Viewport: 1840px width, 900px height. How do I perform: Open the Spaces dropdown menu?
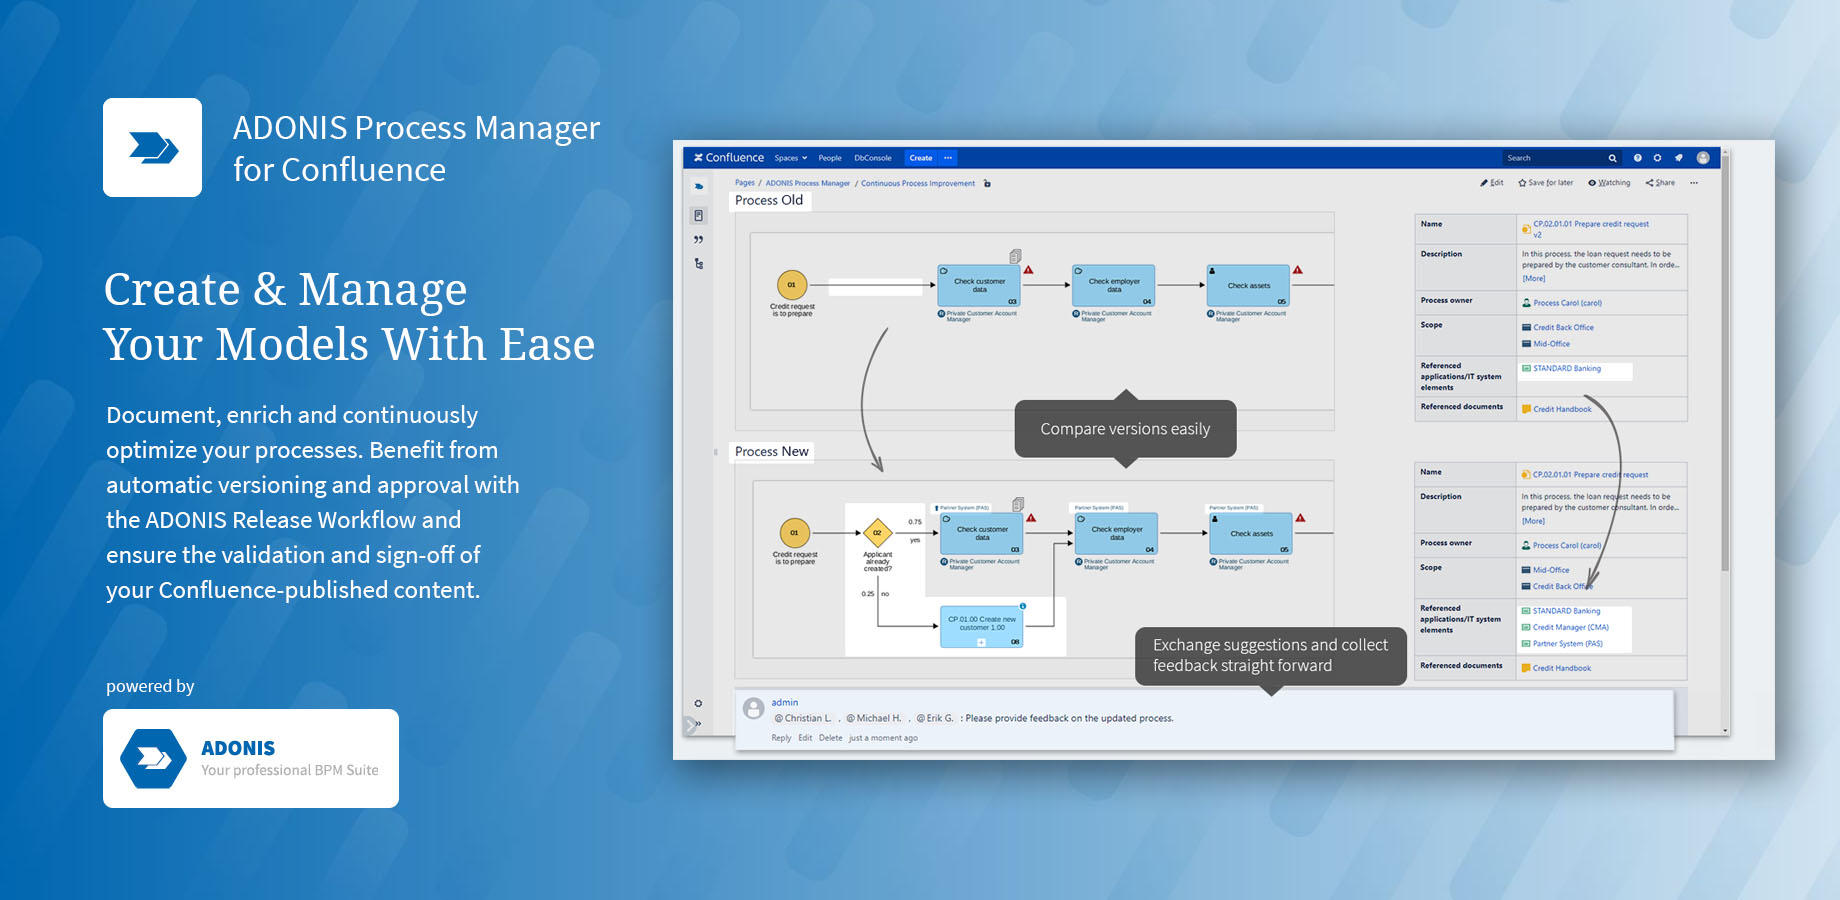790,158
